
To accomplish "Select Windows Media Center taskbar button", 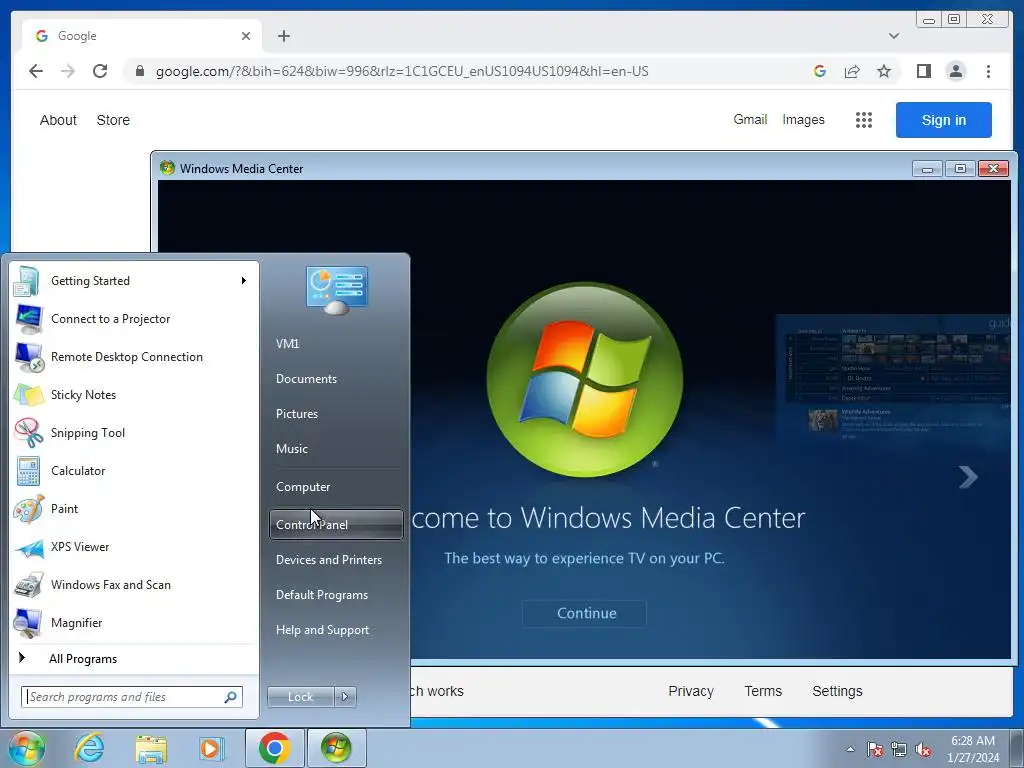I will 336,748.
